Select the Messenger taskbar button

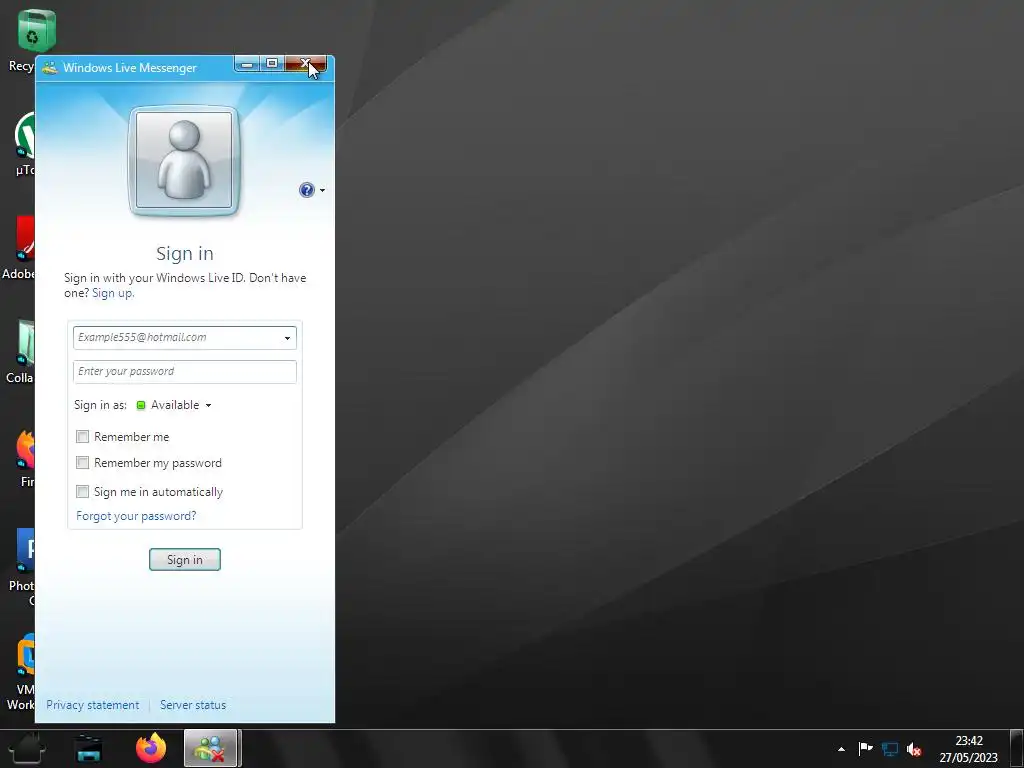(211, 748)
